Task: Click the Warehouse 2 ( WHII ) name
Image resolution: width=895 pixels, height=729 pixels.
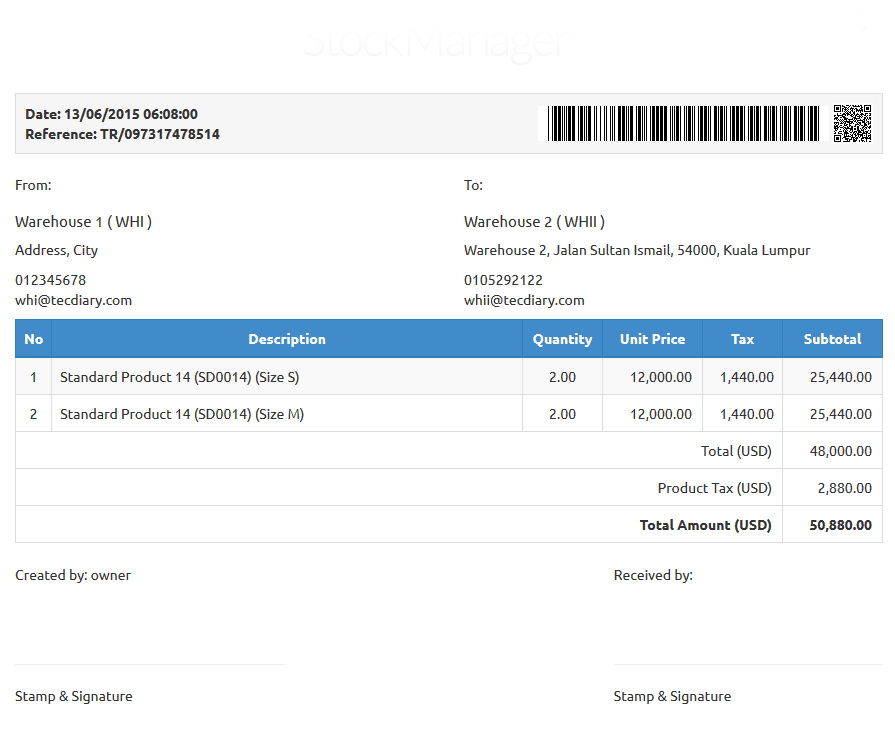Action: click(x=534, y=222)
